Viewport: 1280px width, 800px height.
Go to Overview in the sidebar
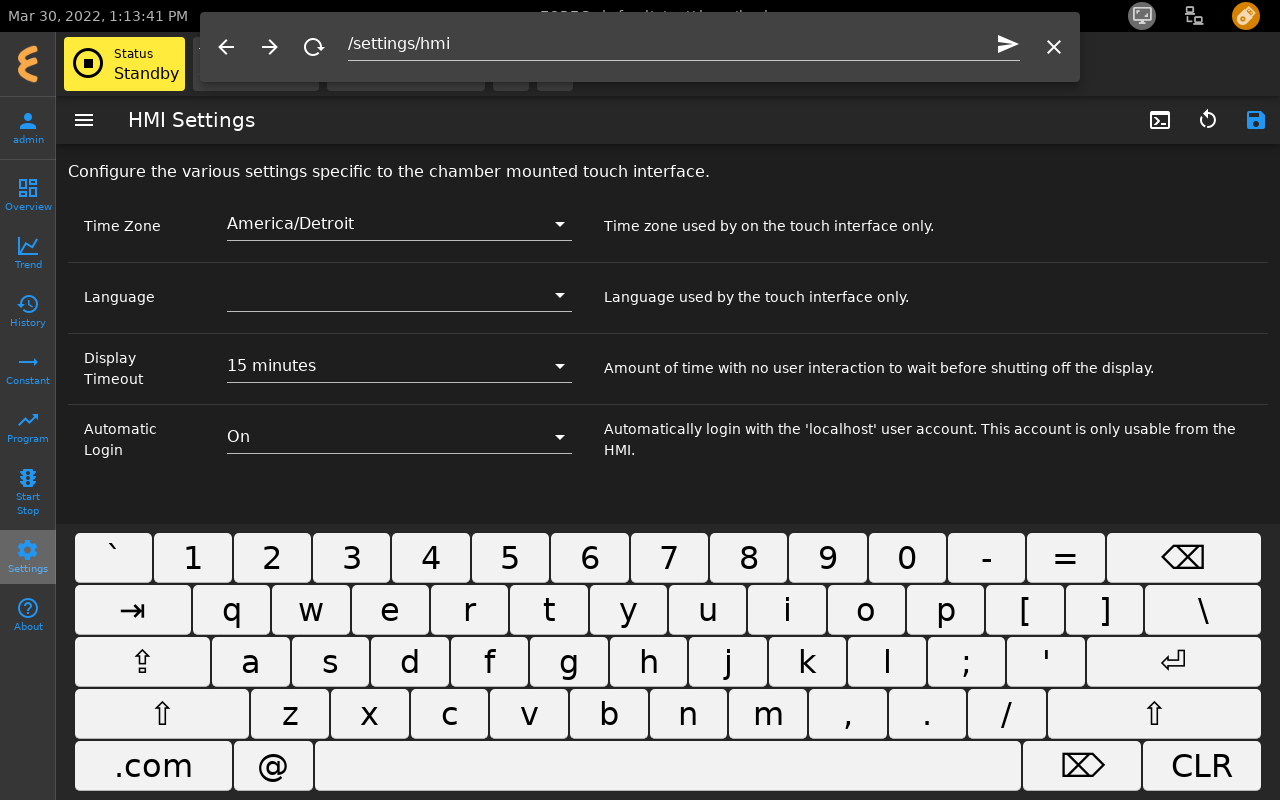point(28,195)
